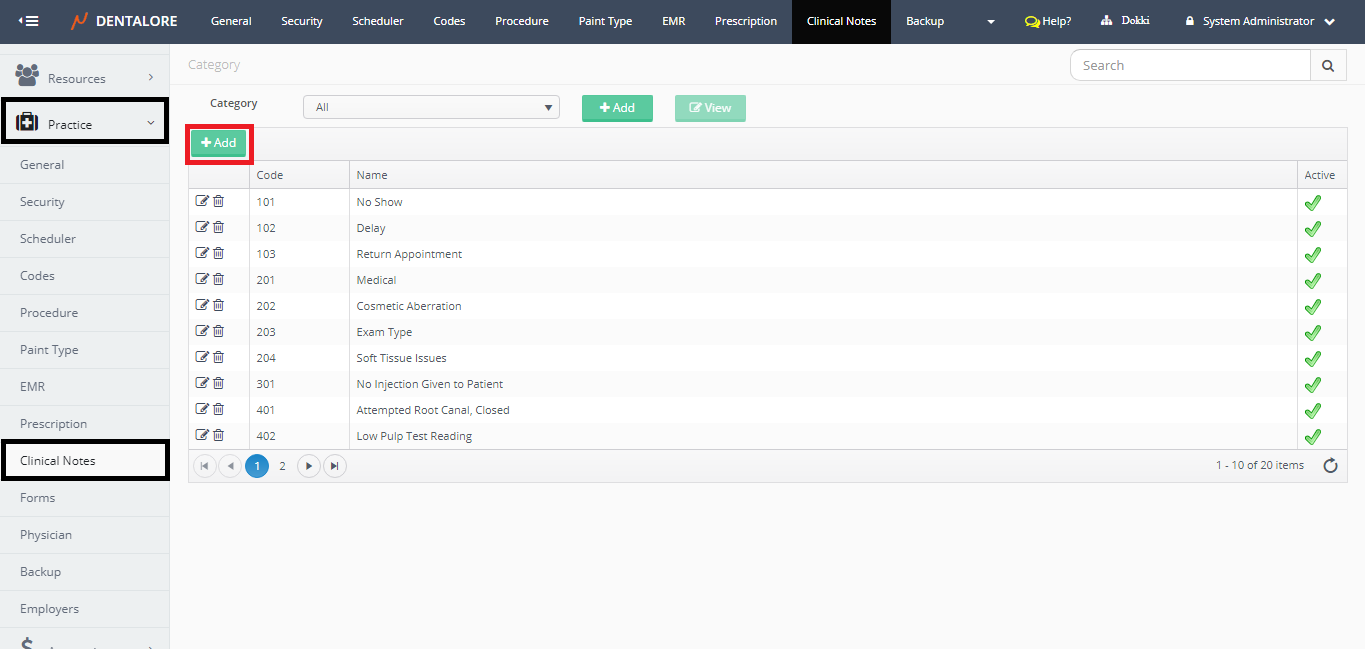Expand System Administrator user menu

[x=1259, y=21]
